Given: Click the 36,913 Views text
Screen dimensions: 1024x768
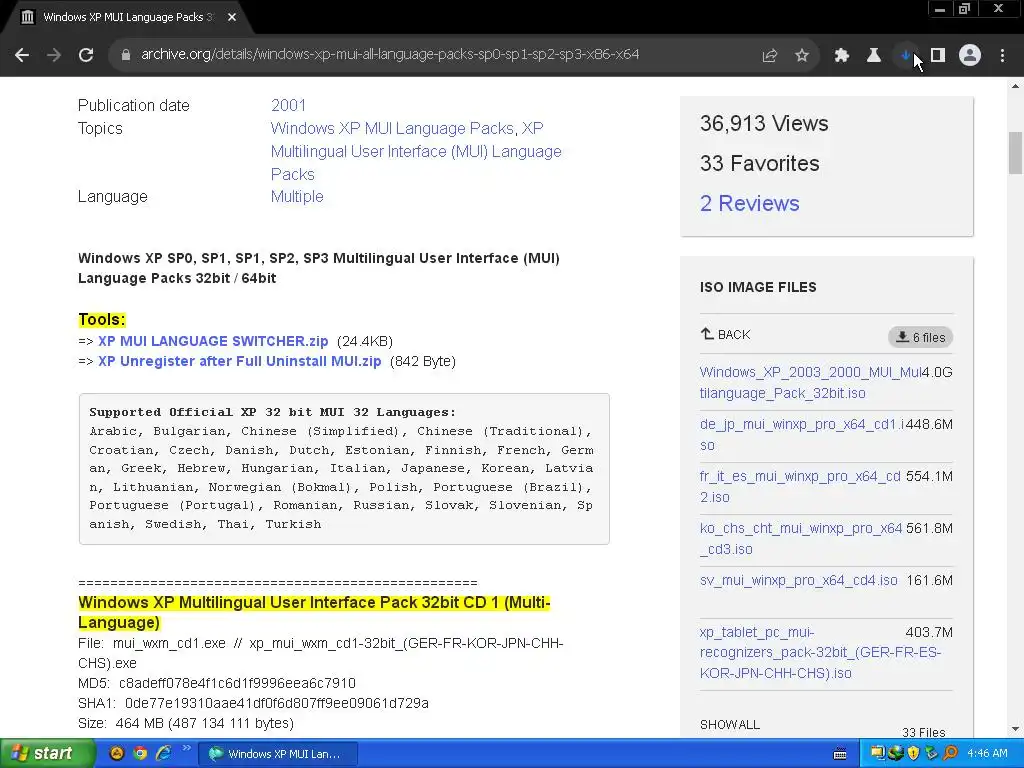Looking at the screenshot, I should pyautogui.click(x=763, y=123).
